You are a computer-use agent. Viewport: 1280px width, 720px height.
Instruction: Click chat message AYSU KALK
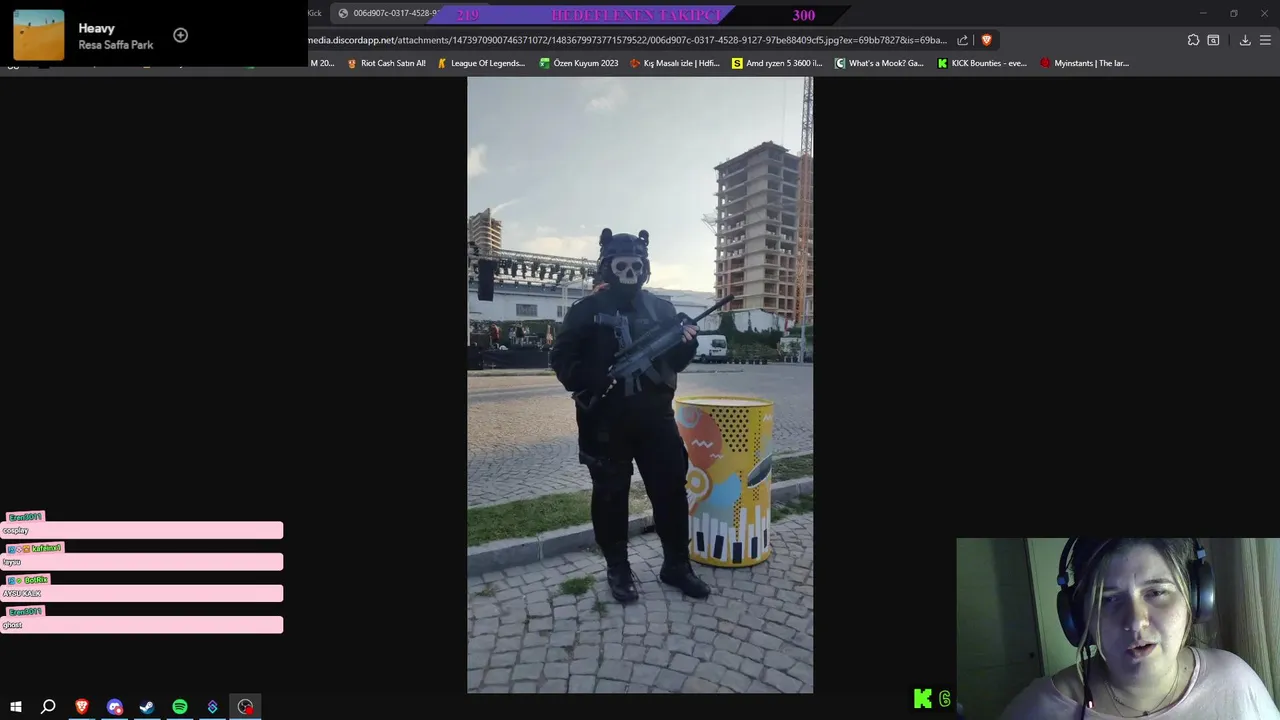click(x=141, y=594)
